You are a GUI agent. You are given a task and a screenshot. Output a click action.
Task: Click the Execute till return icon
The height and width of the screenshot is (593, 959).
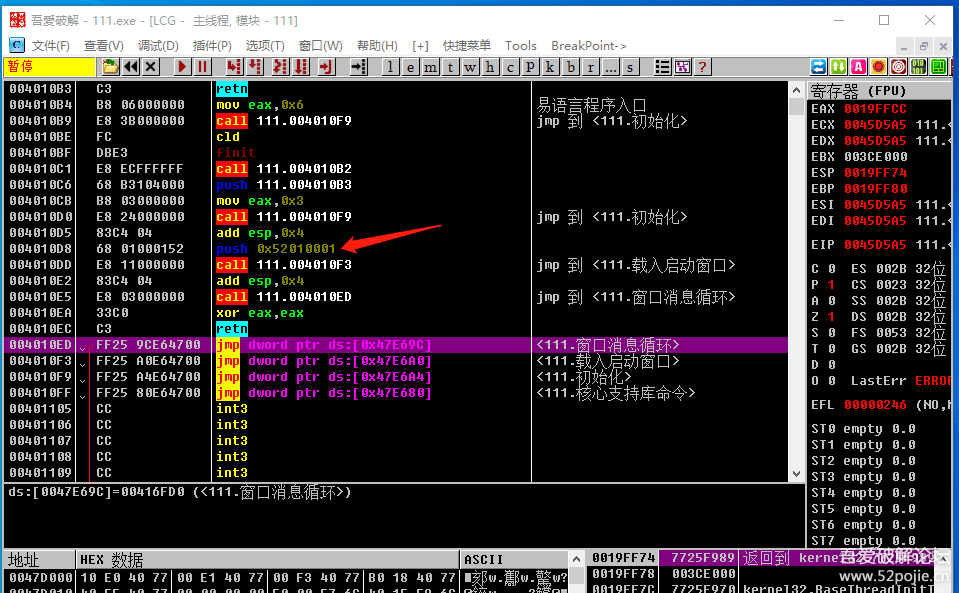325,67
